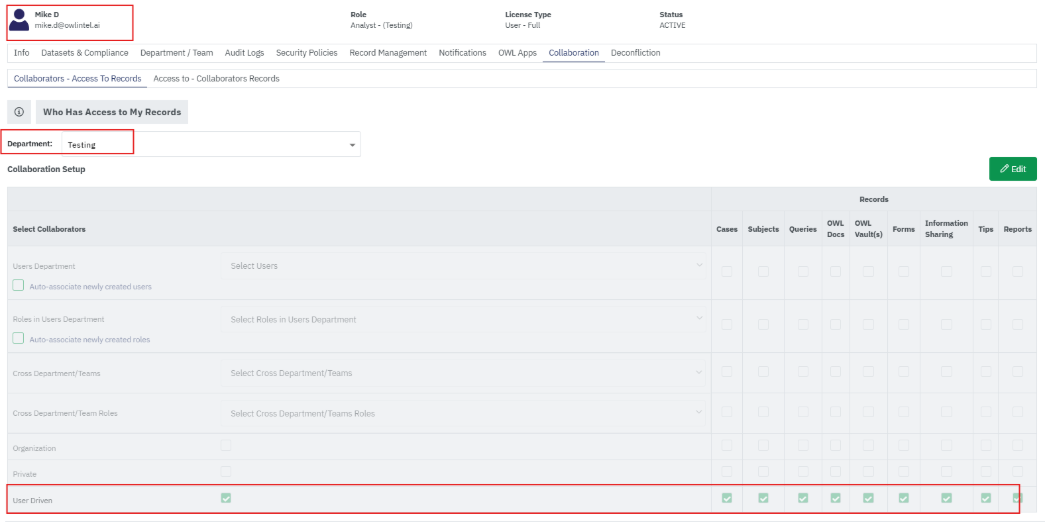Click the Mike D user avatar icon

(19, 20)
